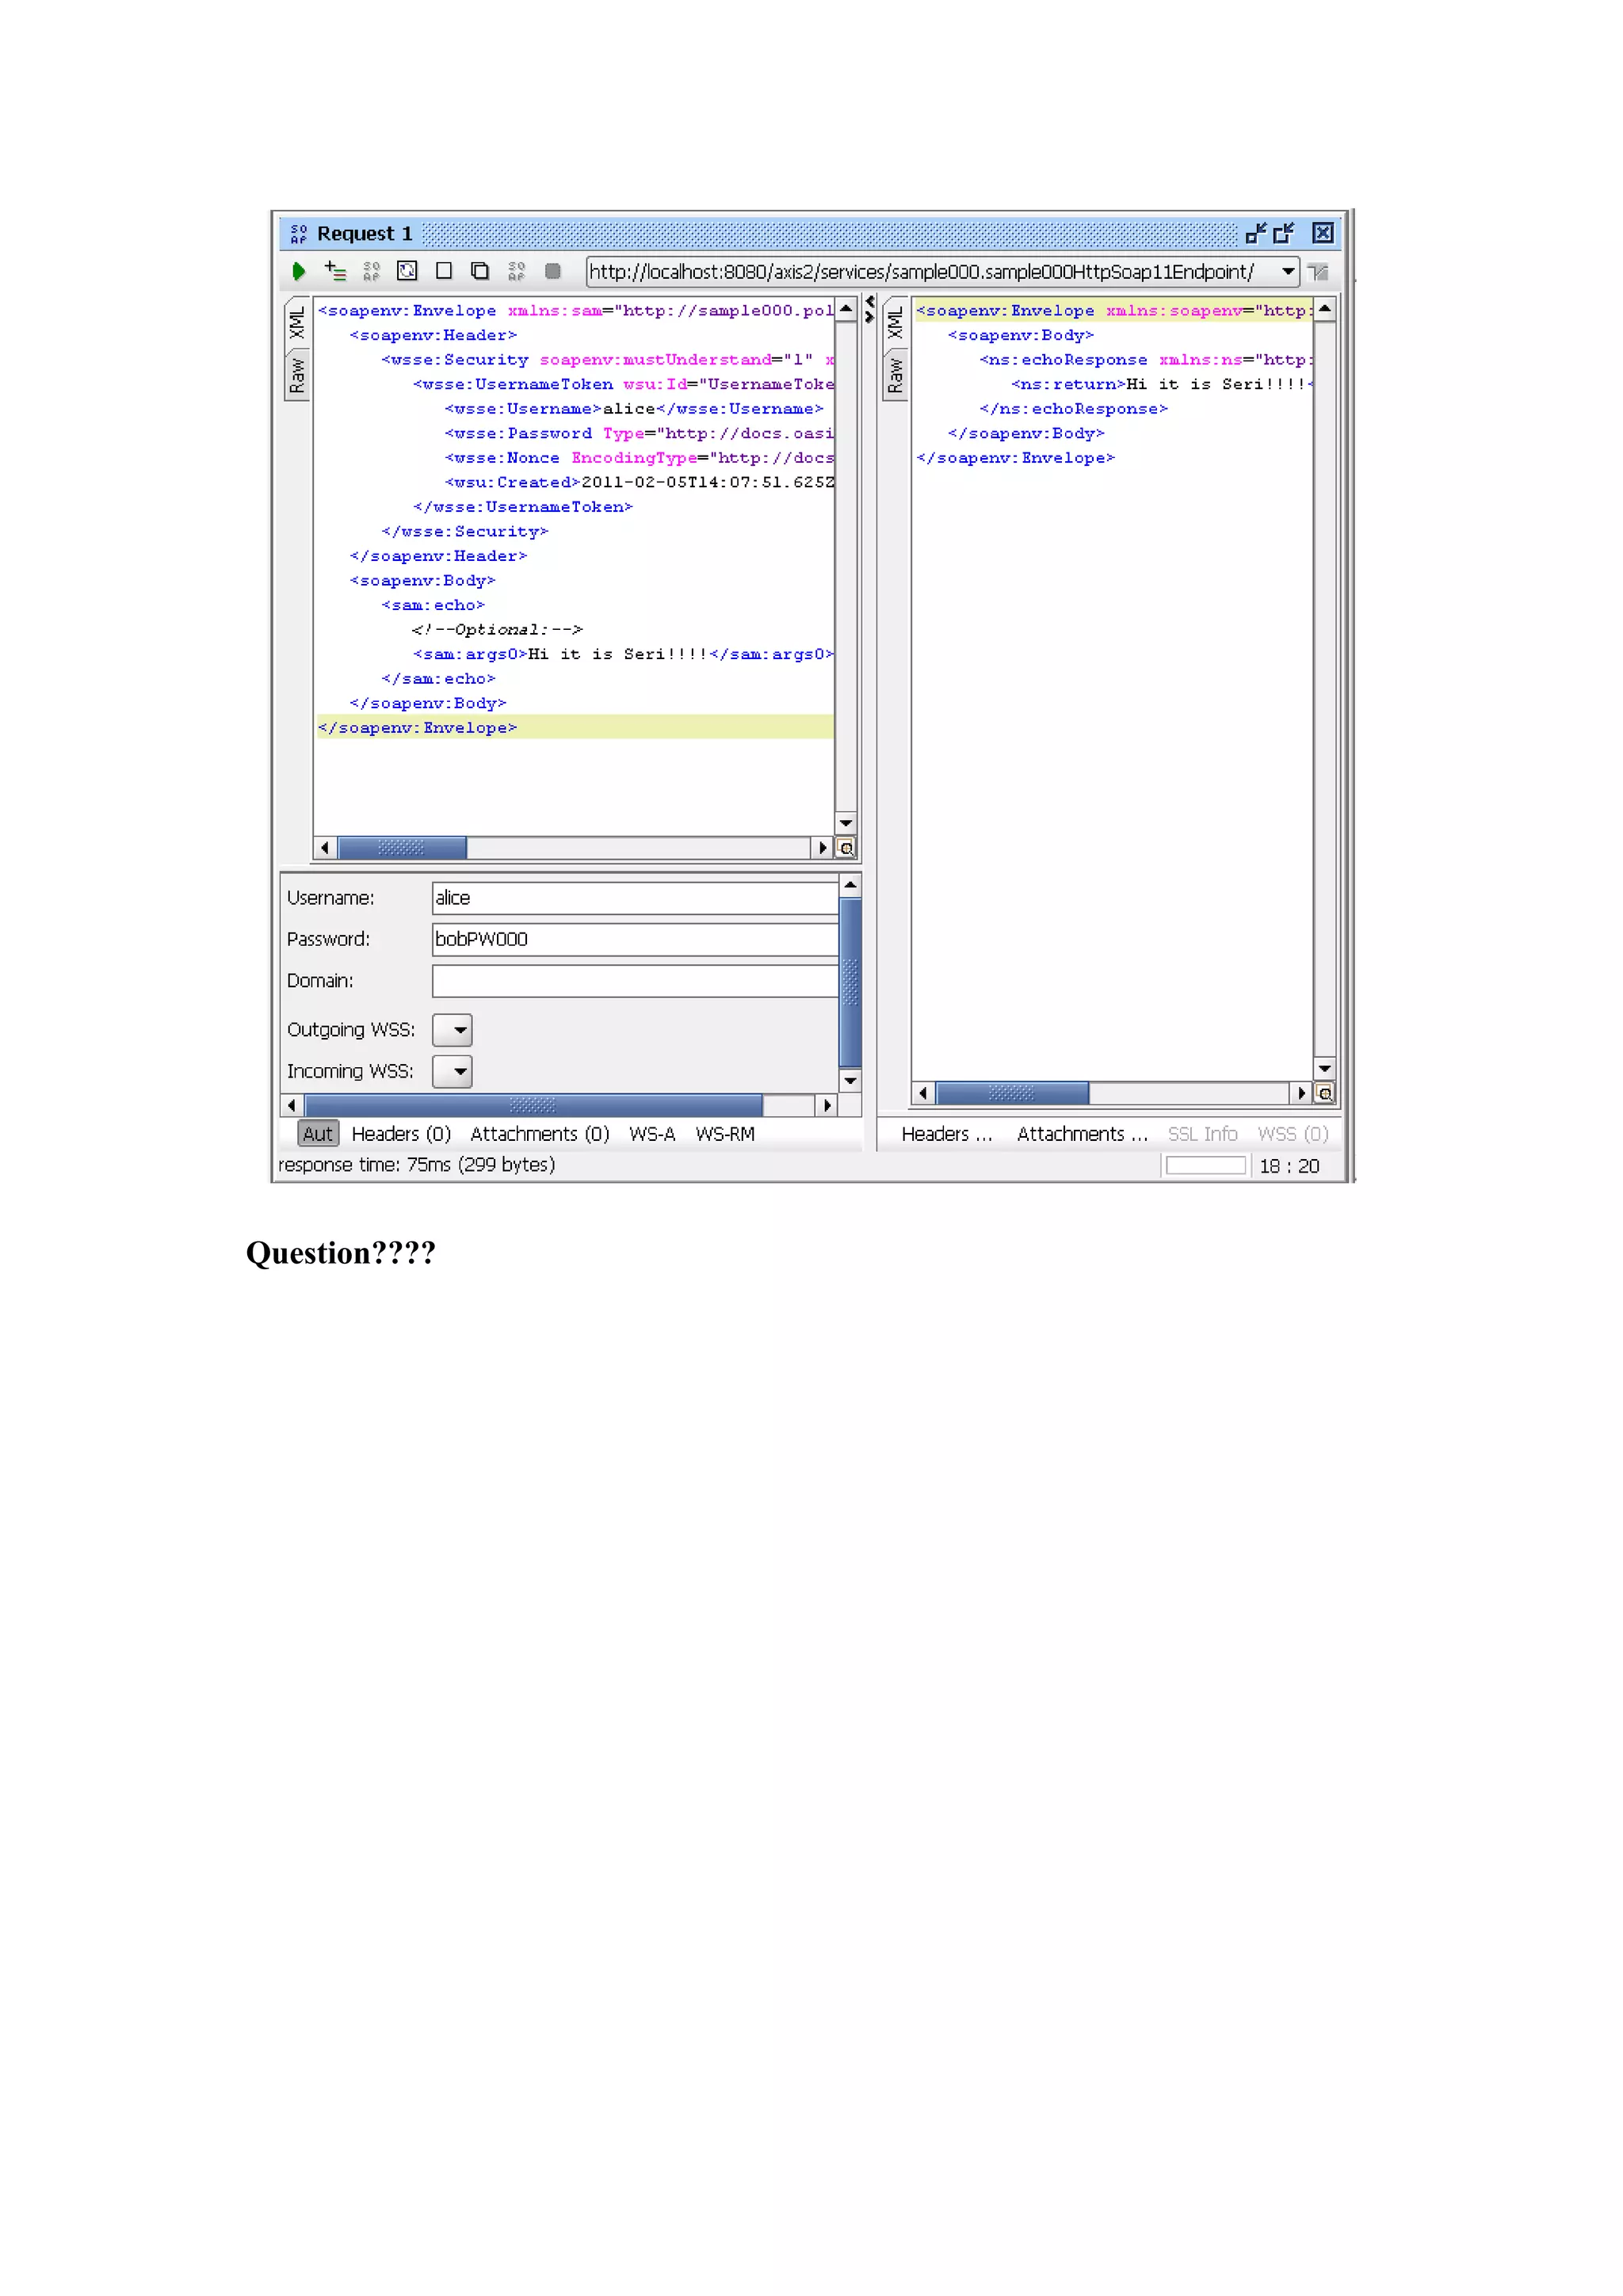Click the response editor scroll down arrow

[x=1325, y=1069]
